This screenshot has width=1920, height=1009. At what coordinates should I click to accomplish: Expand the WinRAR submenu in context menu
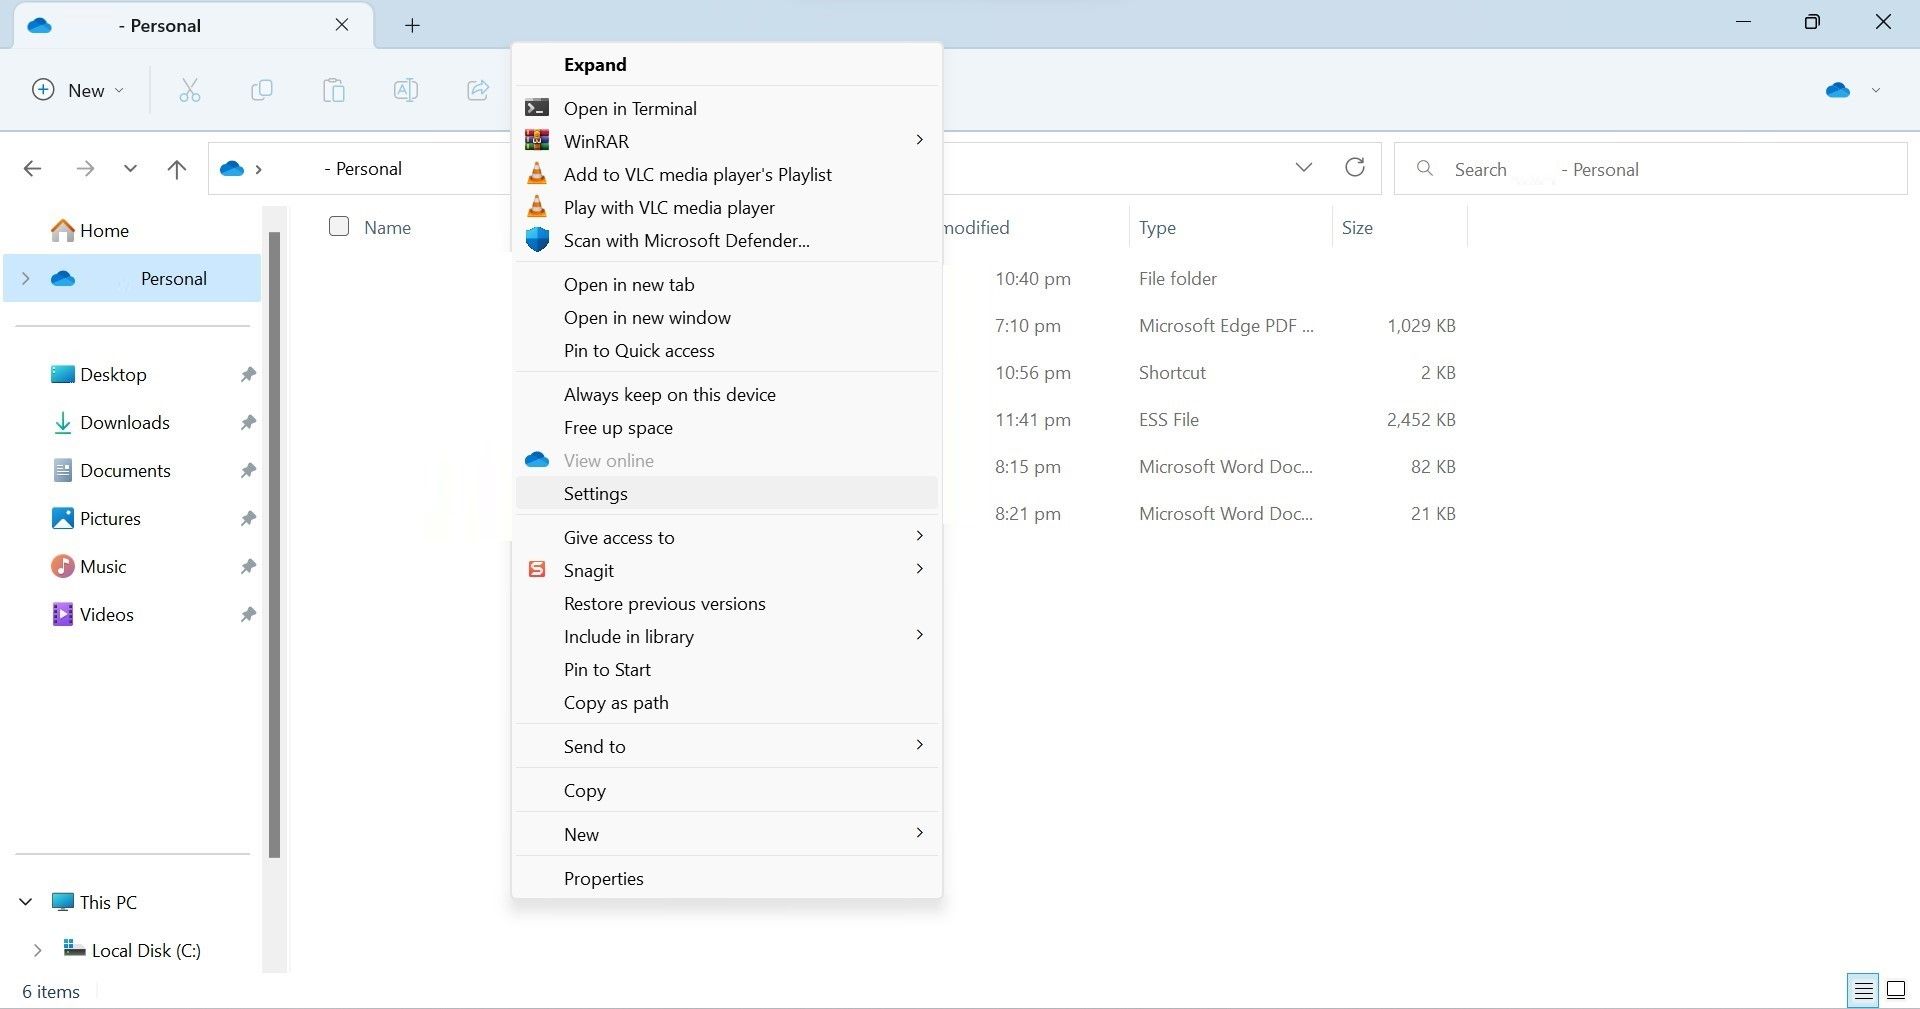[918, 140]
